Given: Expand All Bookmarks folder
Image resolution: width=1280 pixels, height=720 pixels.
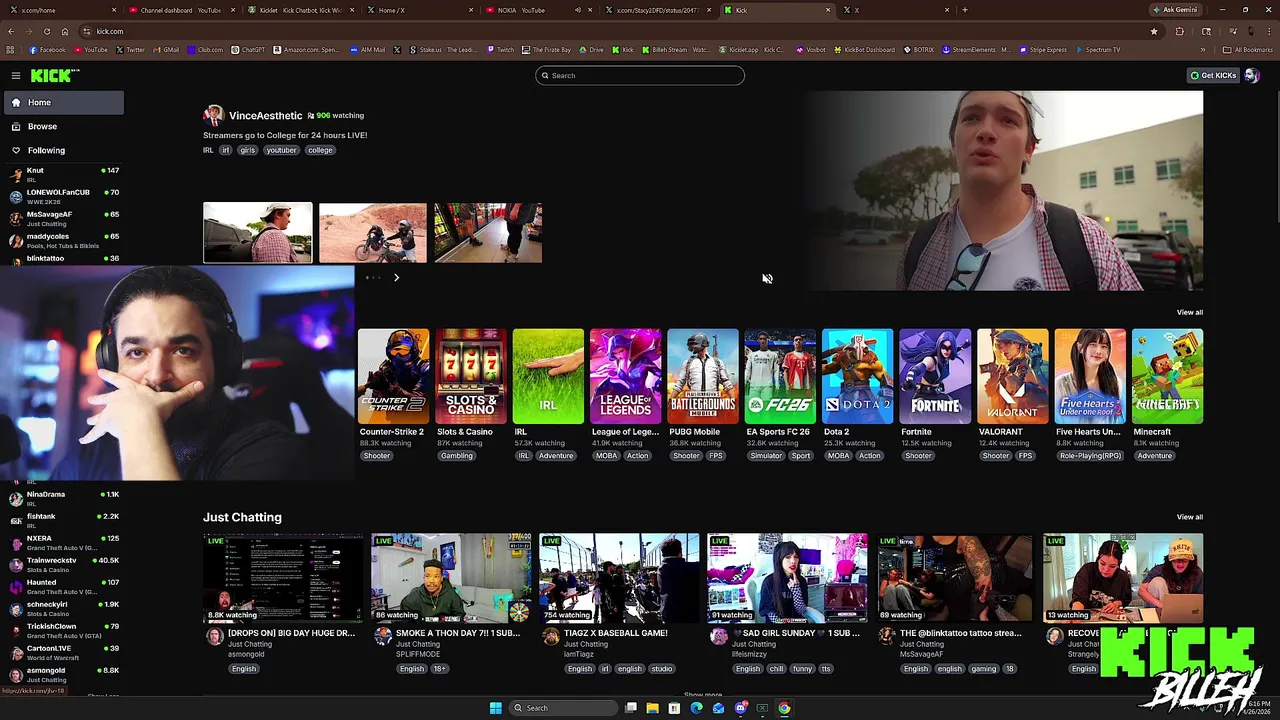Looking at the screenshot, I should pos(1247,50).
